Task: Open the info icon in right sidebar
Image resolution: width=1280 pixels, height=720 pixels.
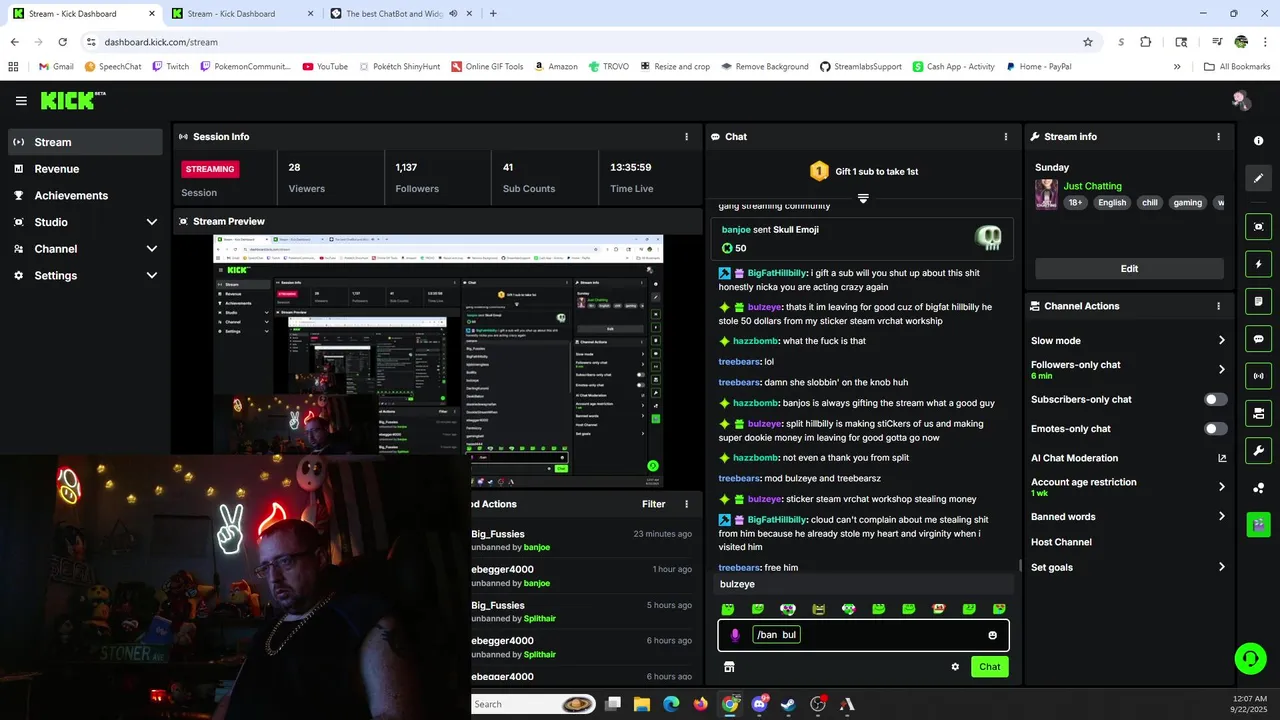Action: point(1259,141)
